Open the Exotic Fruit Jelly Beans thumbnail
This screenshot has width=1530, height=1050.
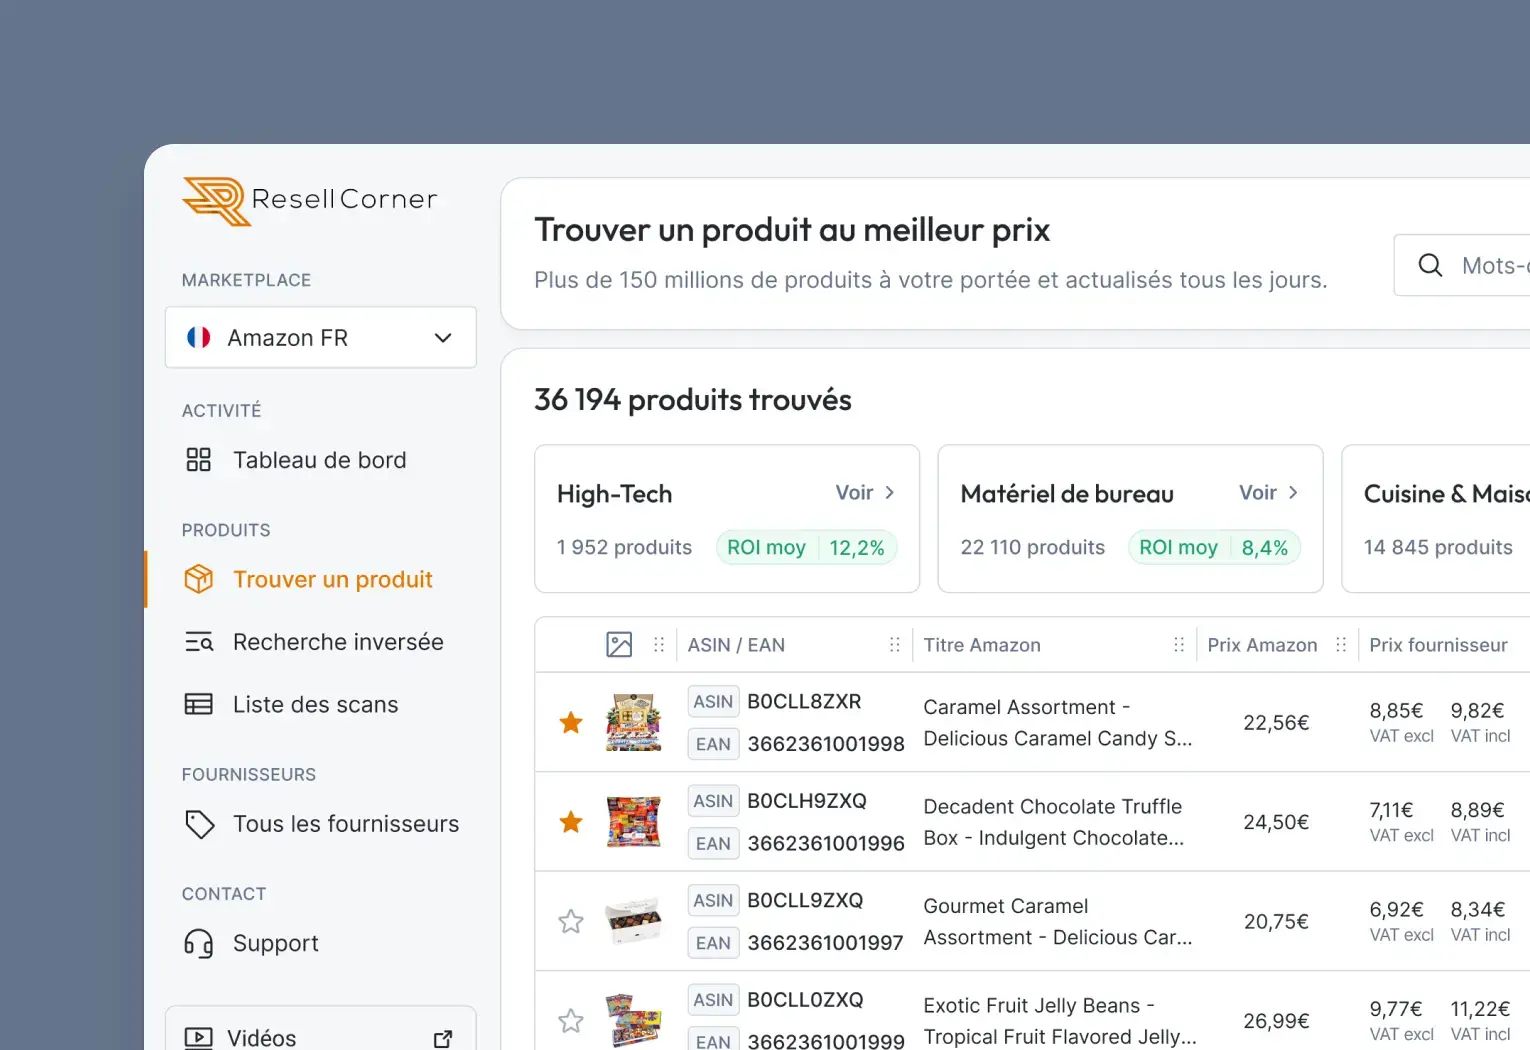pyautogui.click(x=634, y=1020)
